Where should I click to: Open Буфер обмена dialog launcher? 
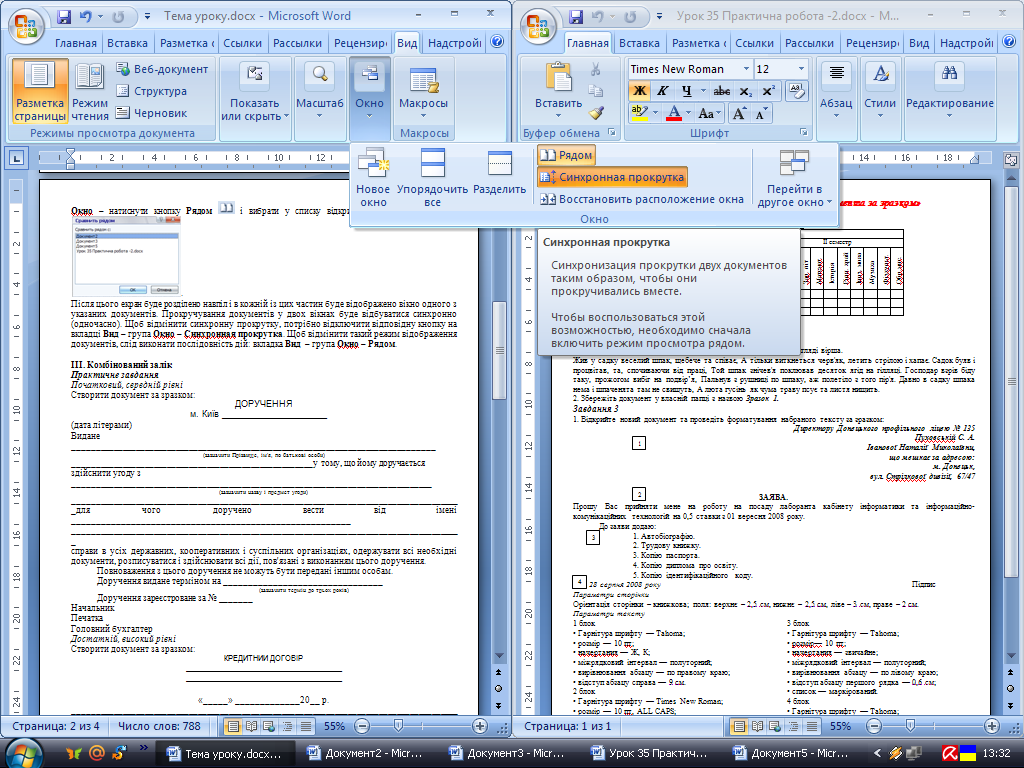[x=612, y=133]
